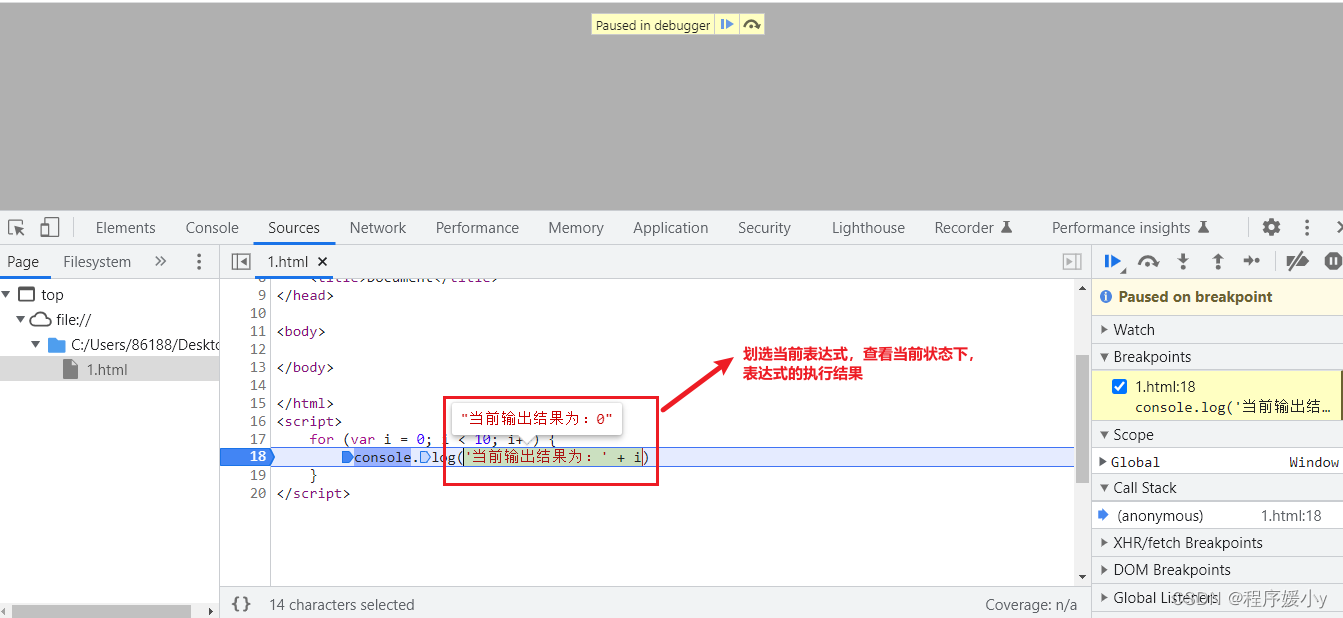Toggle pause on exceptions
1343x618 pixels.
pos(1332,261)
